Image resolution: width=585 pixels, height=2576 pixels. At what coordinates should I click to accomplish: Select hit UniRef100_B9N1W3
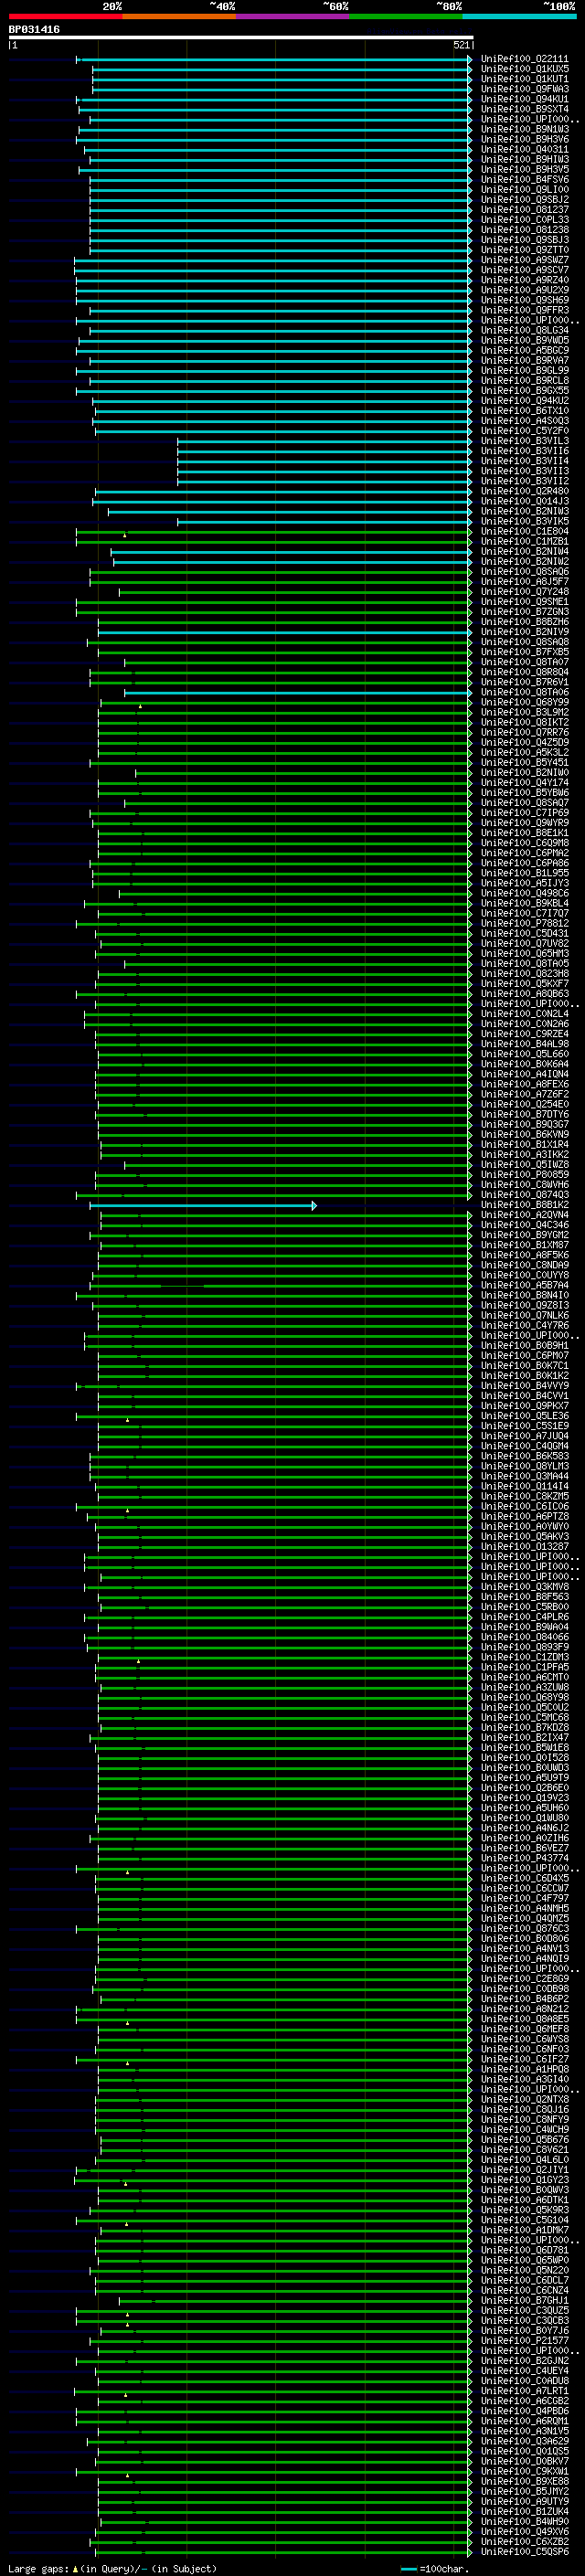[x=524, y=129]
